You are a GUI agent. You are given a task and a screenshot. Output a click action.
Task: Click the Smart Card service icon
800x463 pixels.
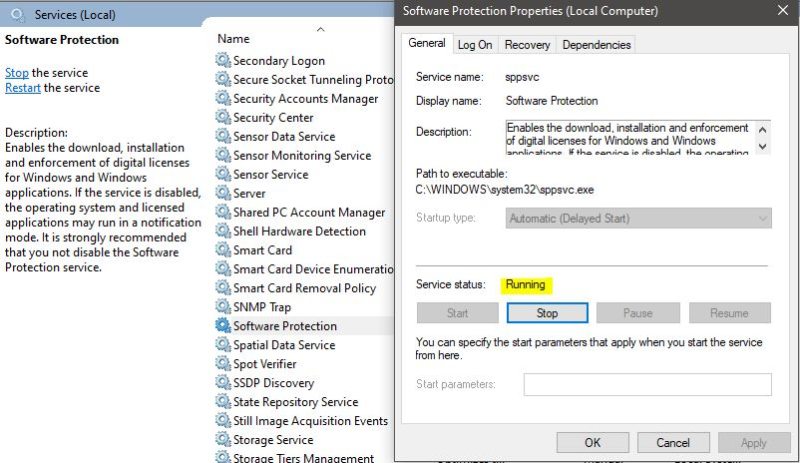(223, 250)
